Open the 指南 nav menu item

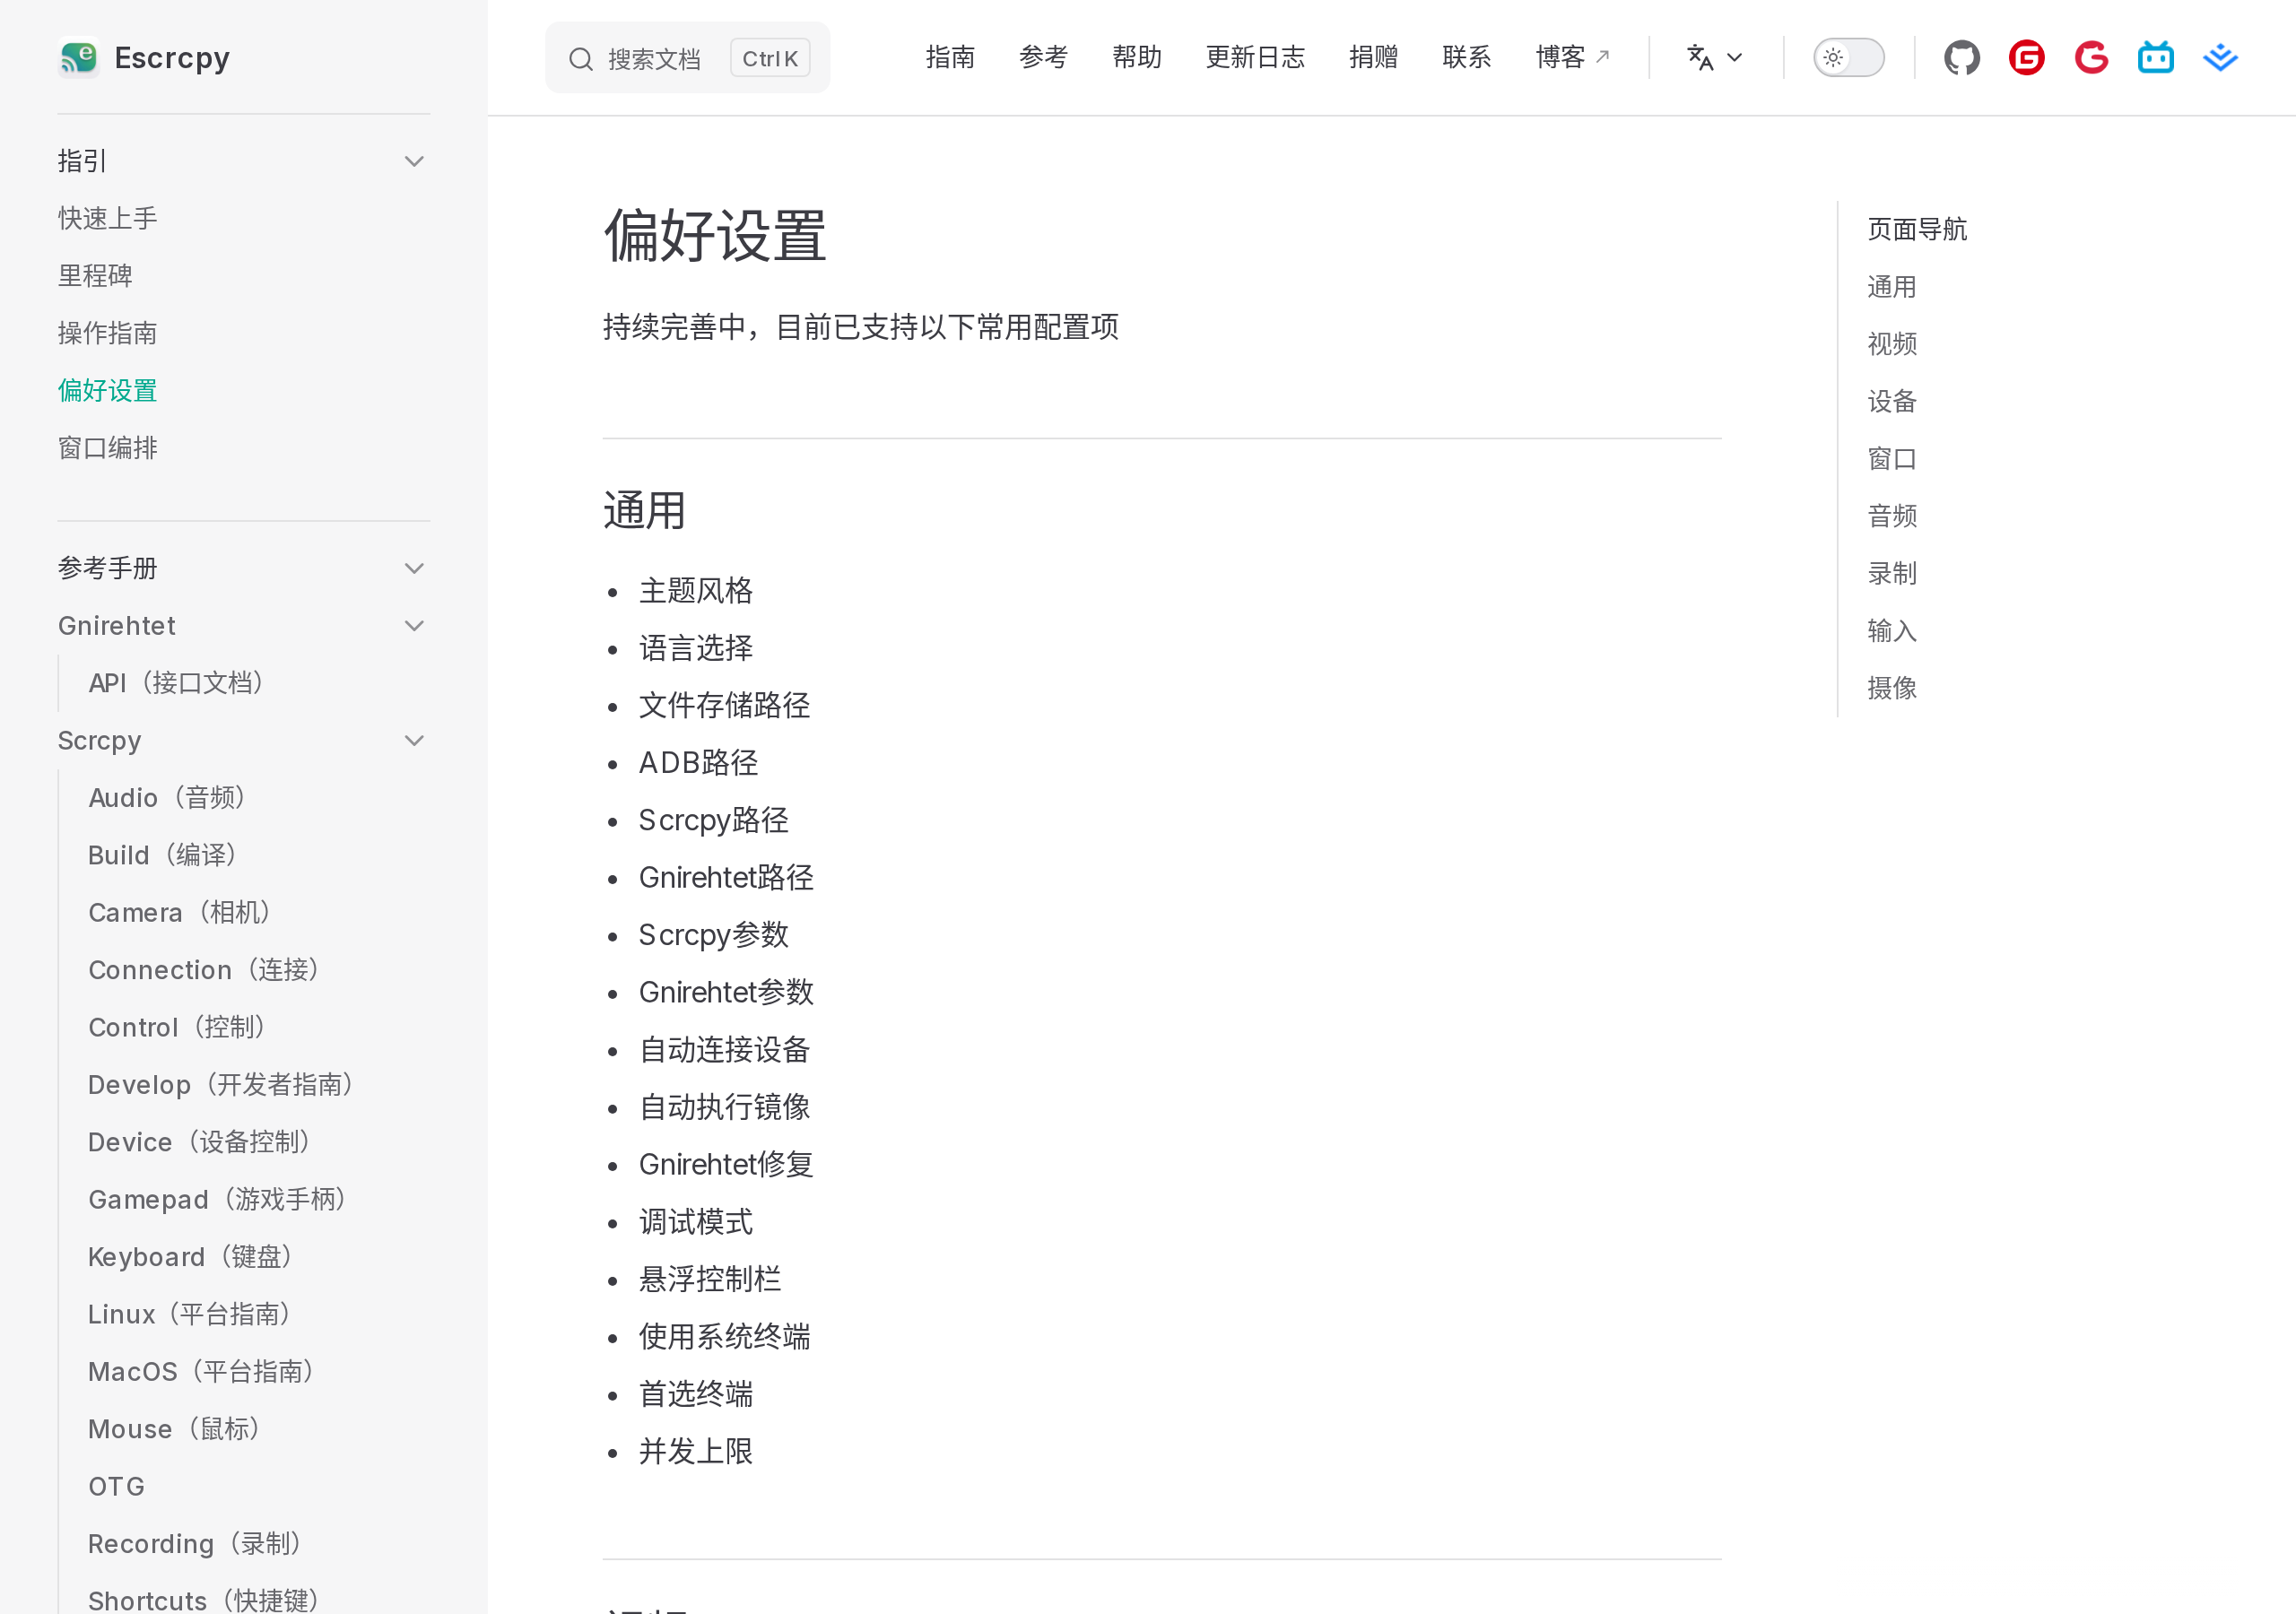point(950,58)
